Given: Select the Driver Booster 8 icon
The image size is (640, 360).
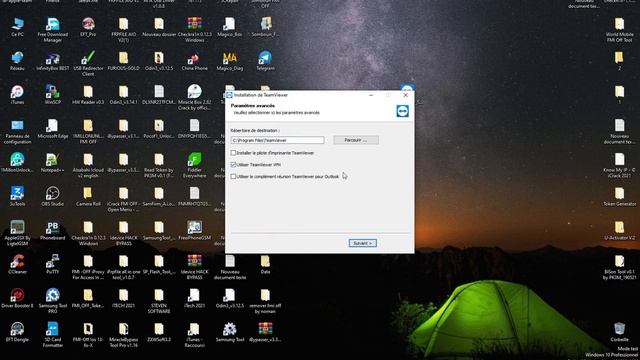Looking at the screenshot, I should tap(17, 299).
